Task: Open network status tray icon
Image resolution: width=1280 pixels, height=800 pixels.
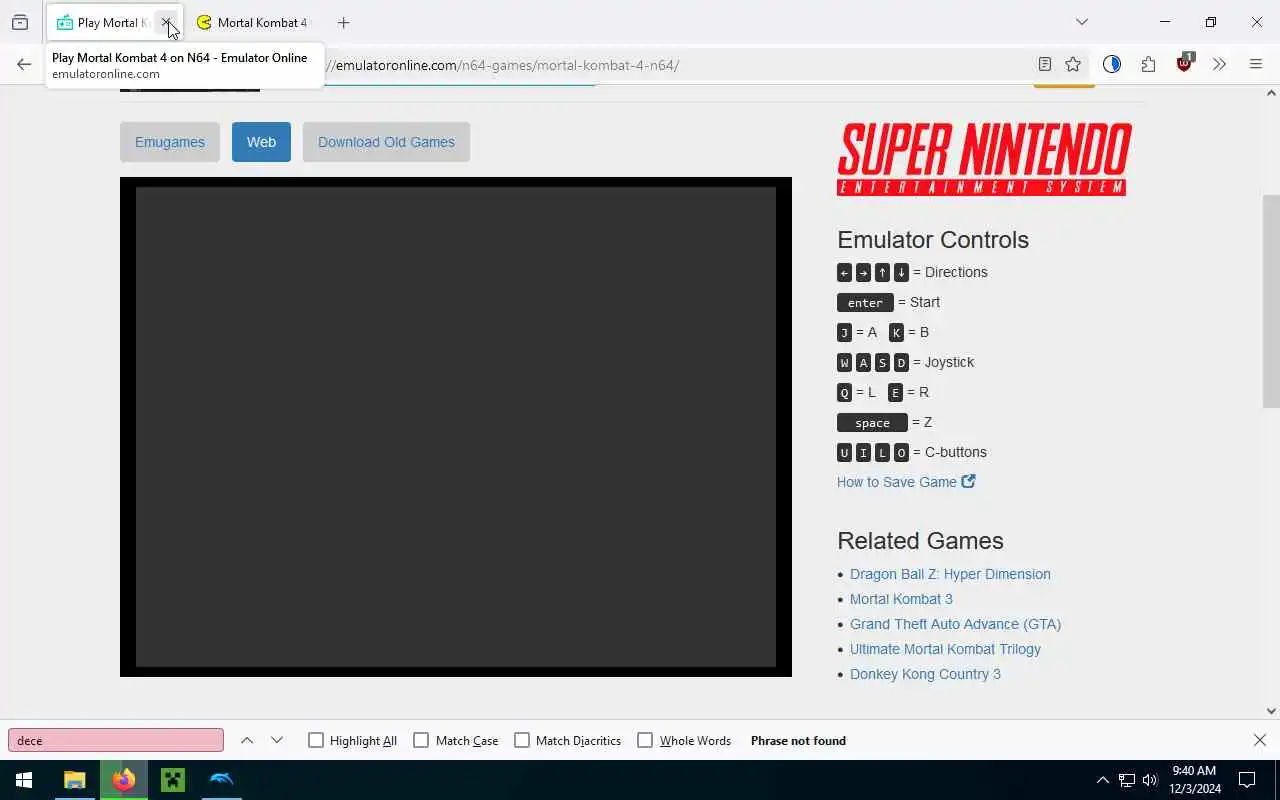Action: [1126, 780]
